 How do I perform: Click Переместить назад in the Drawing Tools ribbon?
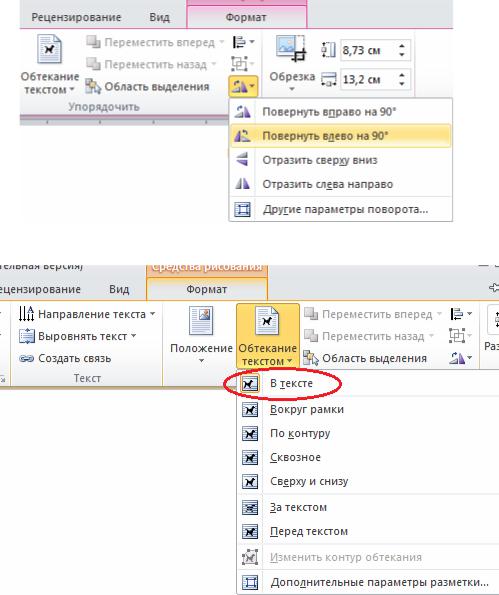click(369, 336)
